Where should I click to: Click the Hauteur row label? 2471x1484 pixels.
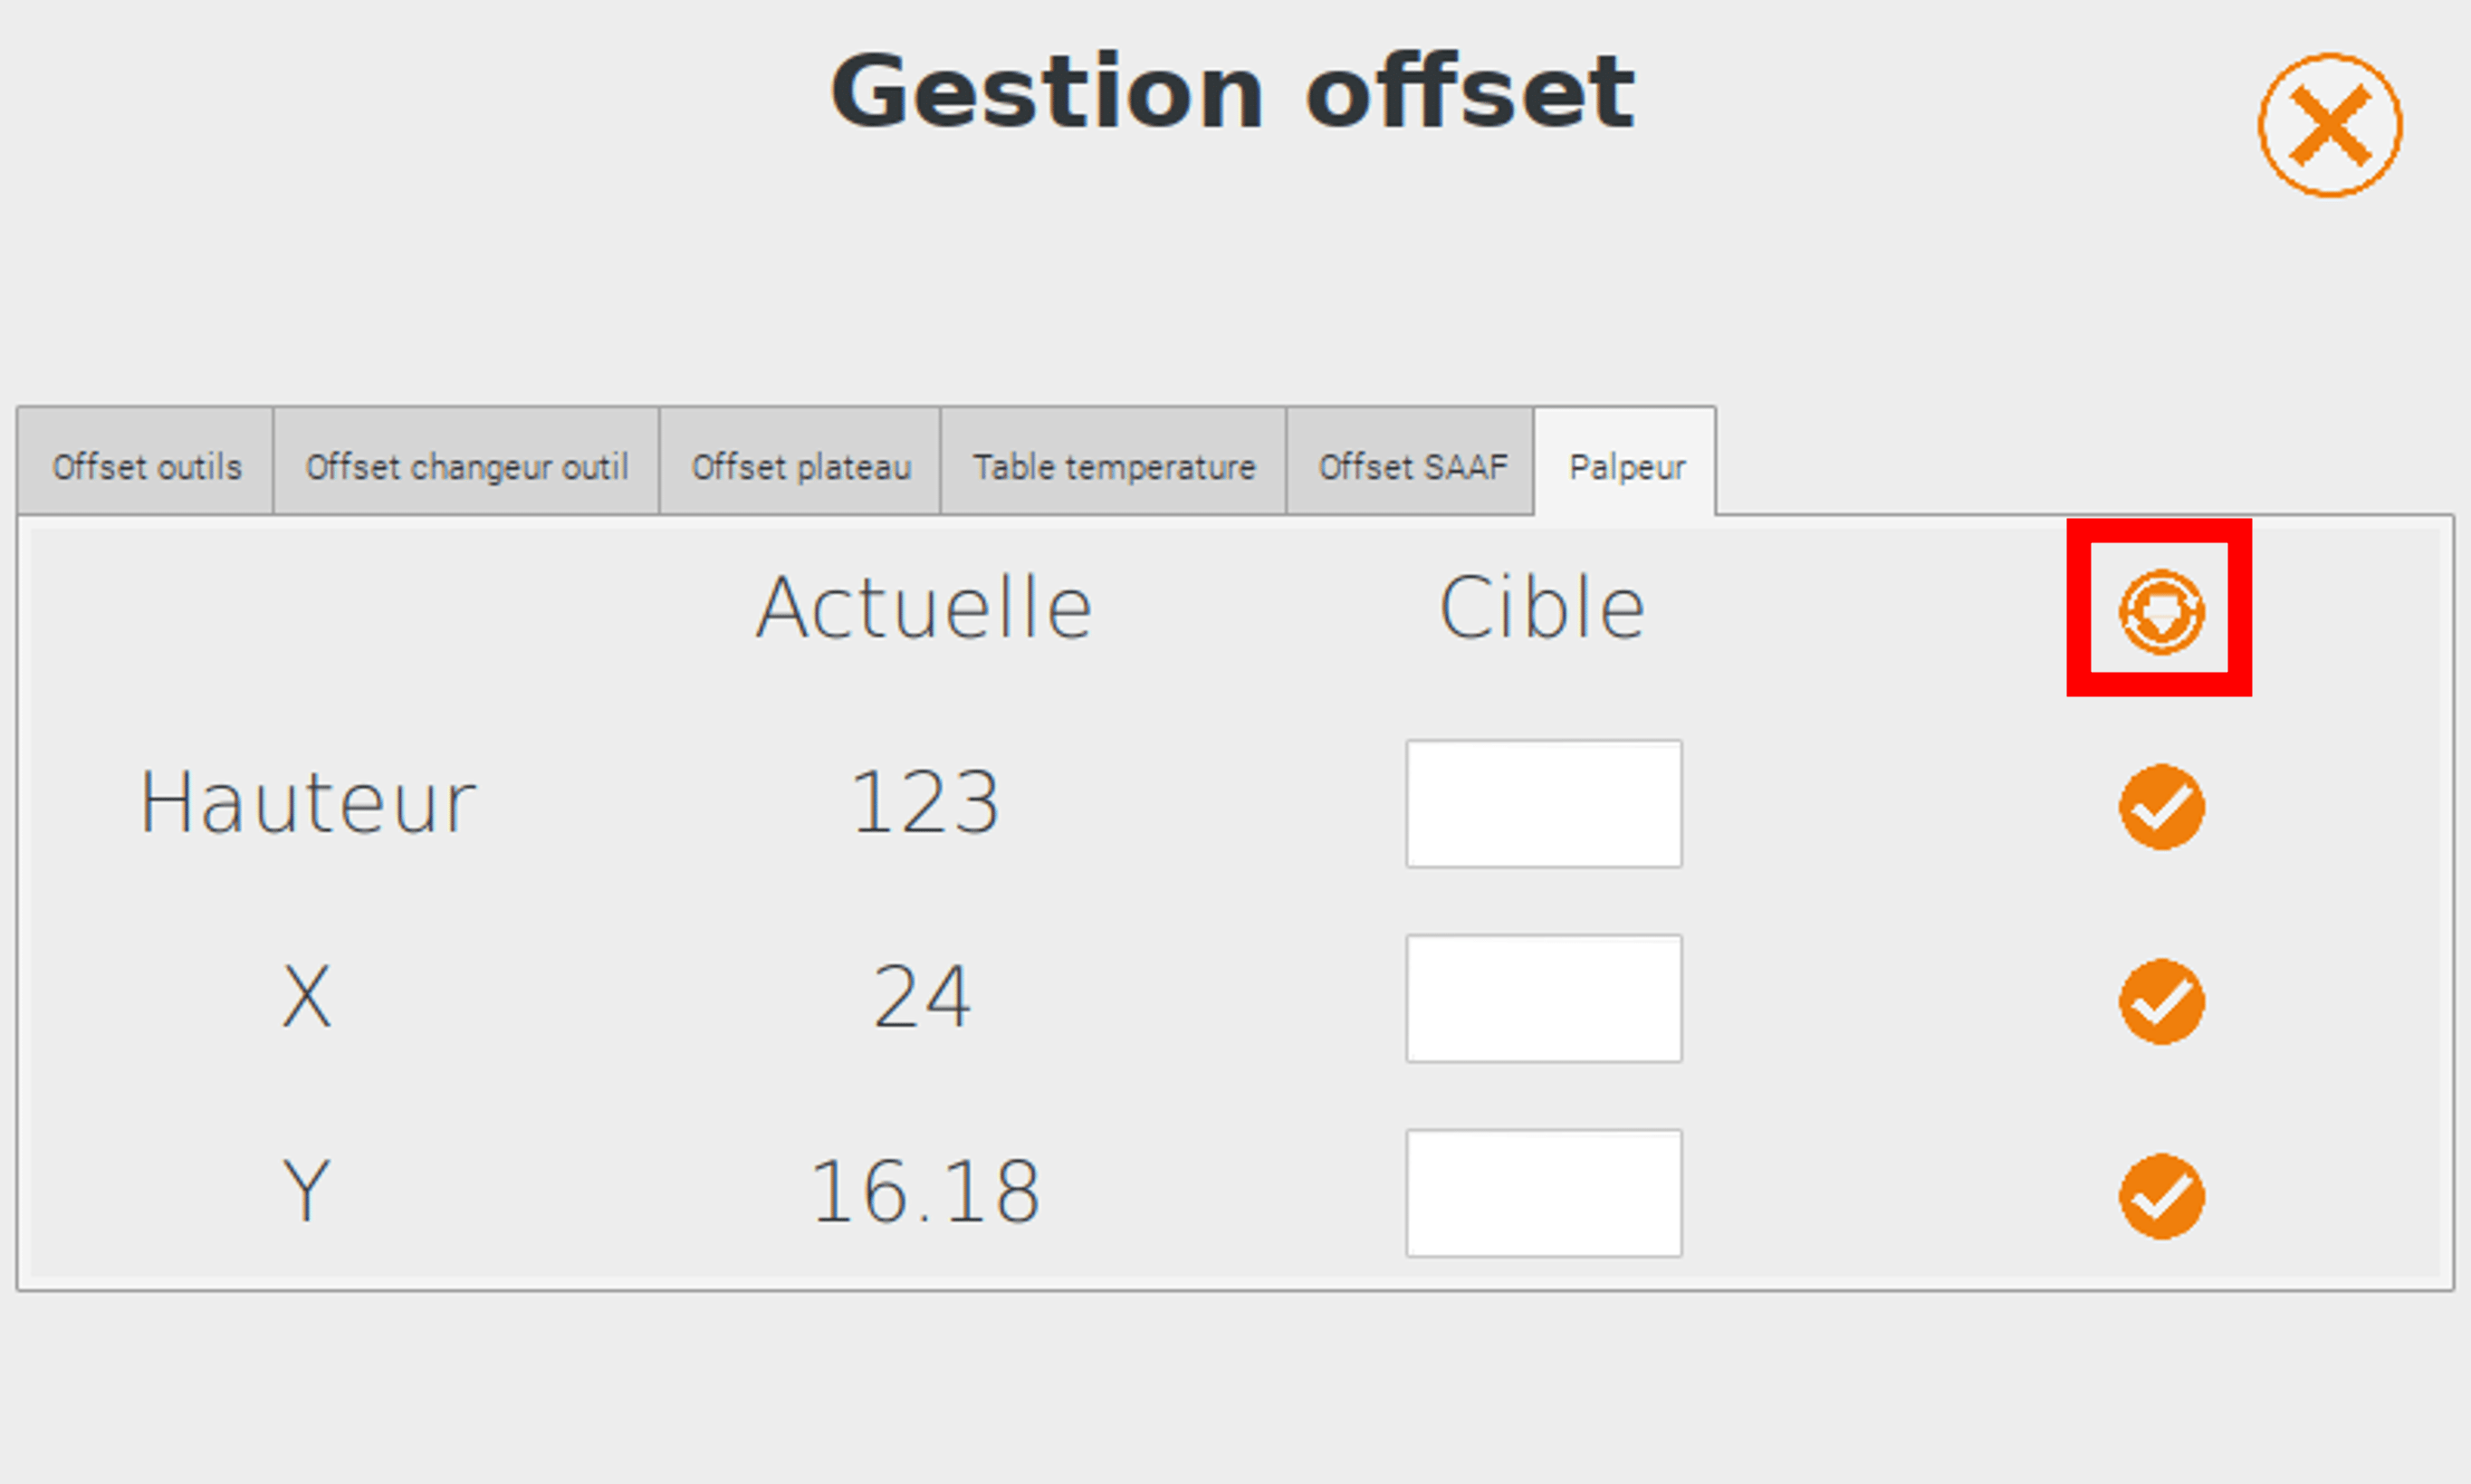tap(308, 802)
